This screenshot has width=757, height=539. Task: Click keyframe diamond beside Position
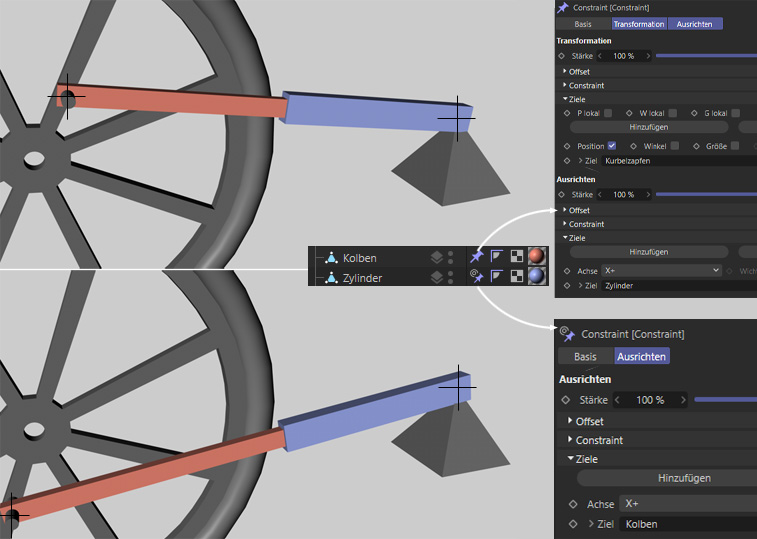(x=567, y=146)
